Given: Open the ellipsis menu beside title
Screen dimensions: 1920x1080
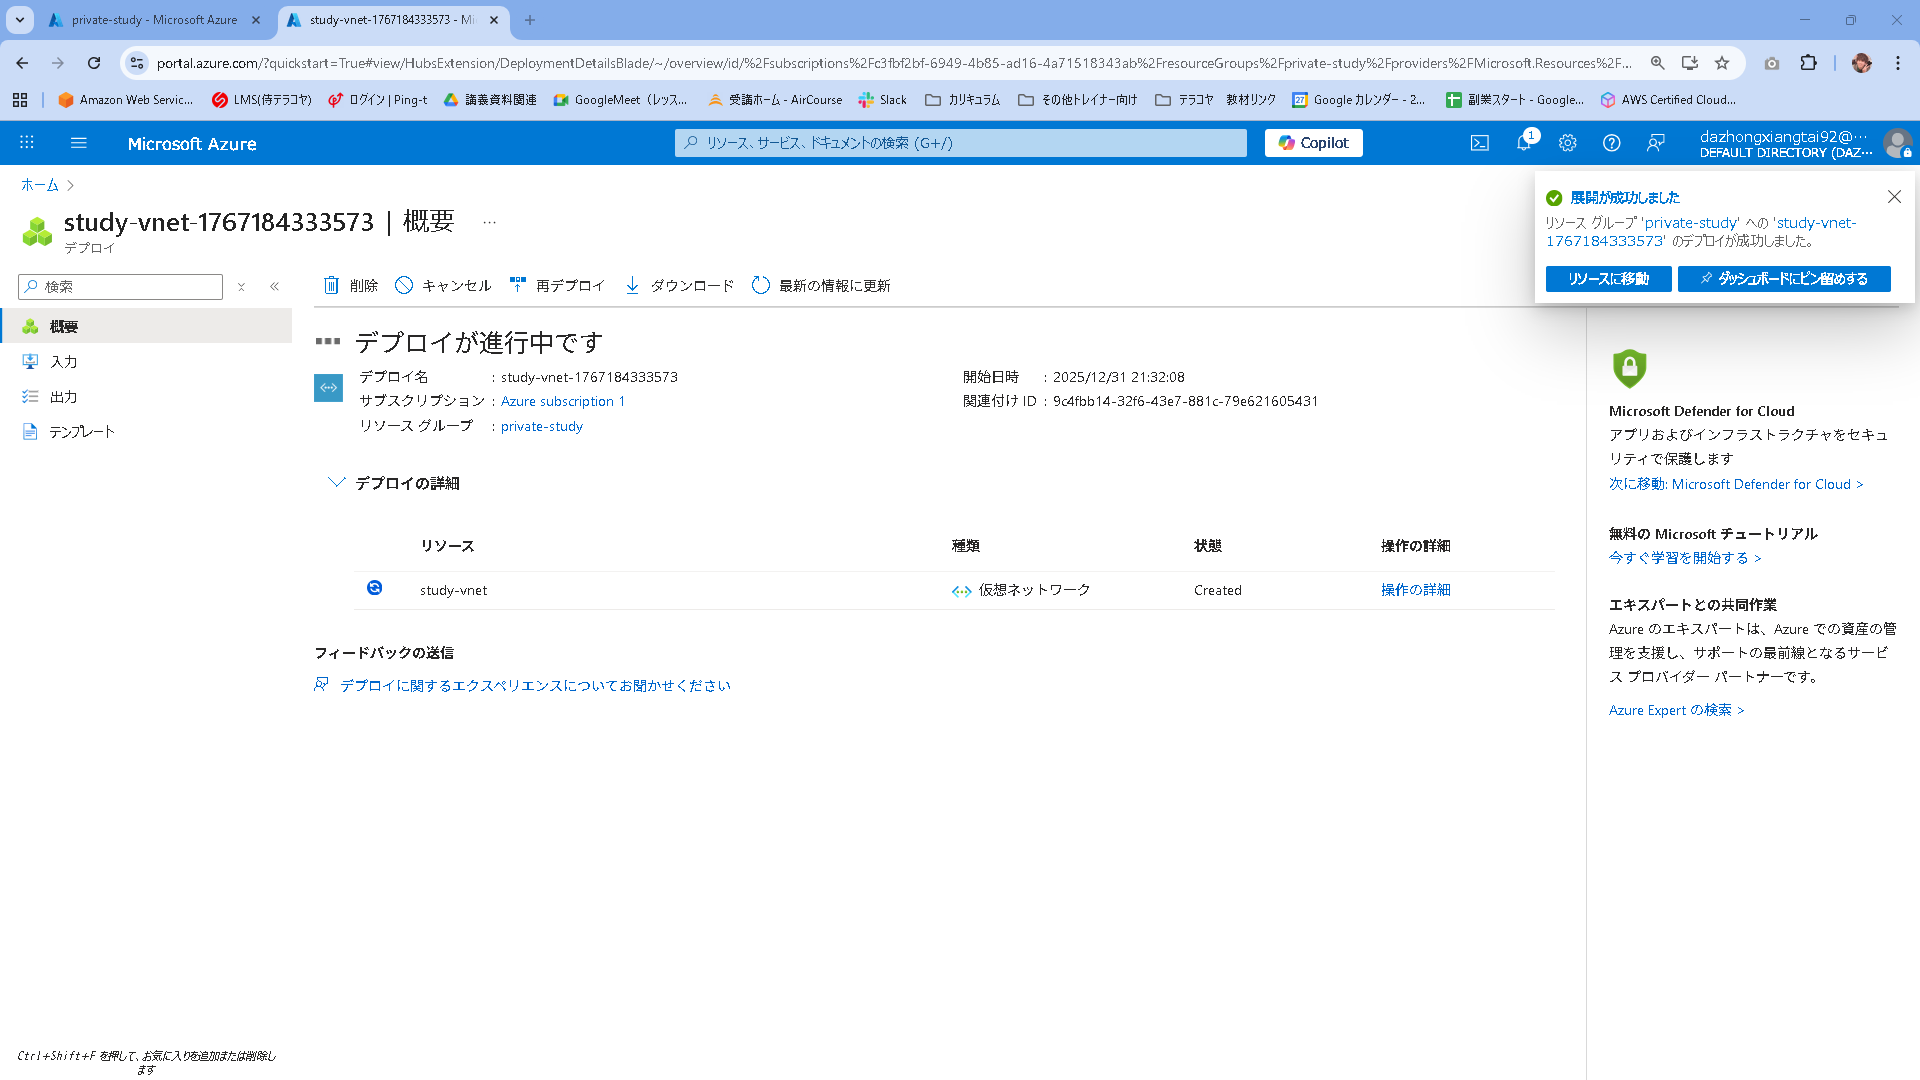Looking at the screenshot, I should tap(489, 222).
